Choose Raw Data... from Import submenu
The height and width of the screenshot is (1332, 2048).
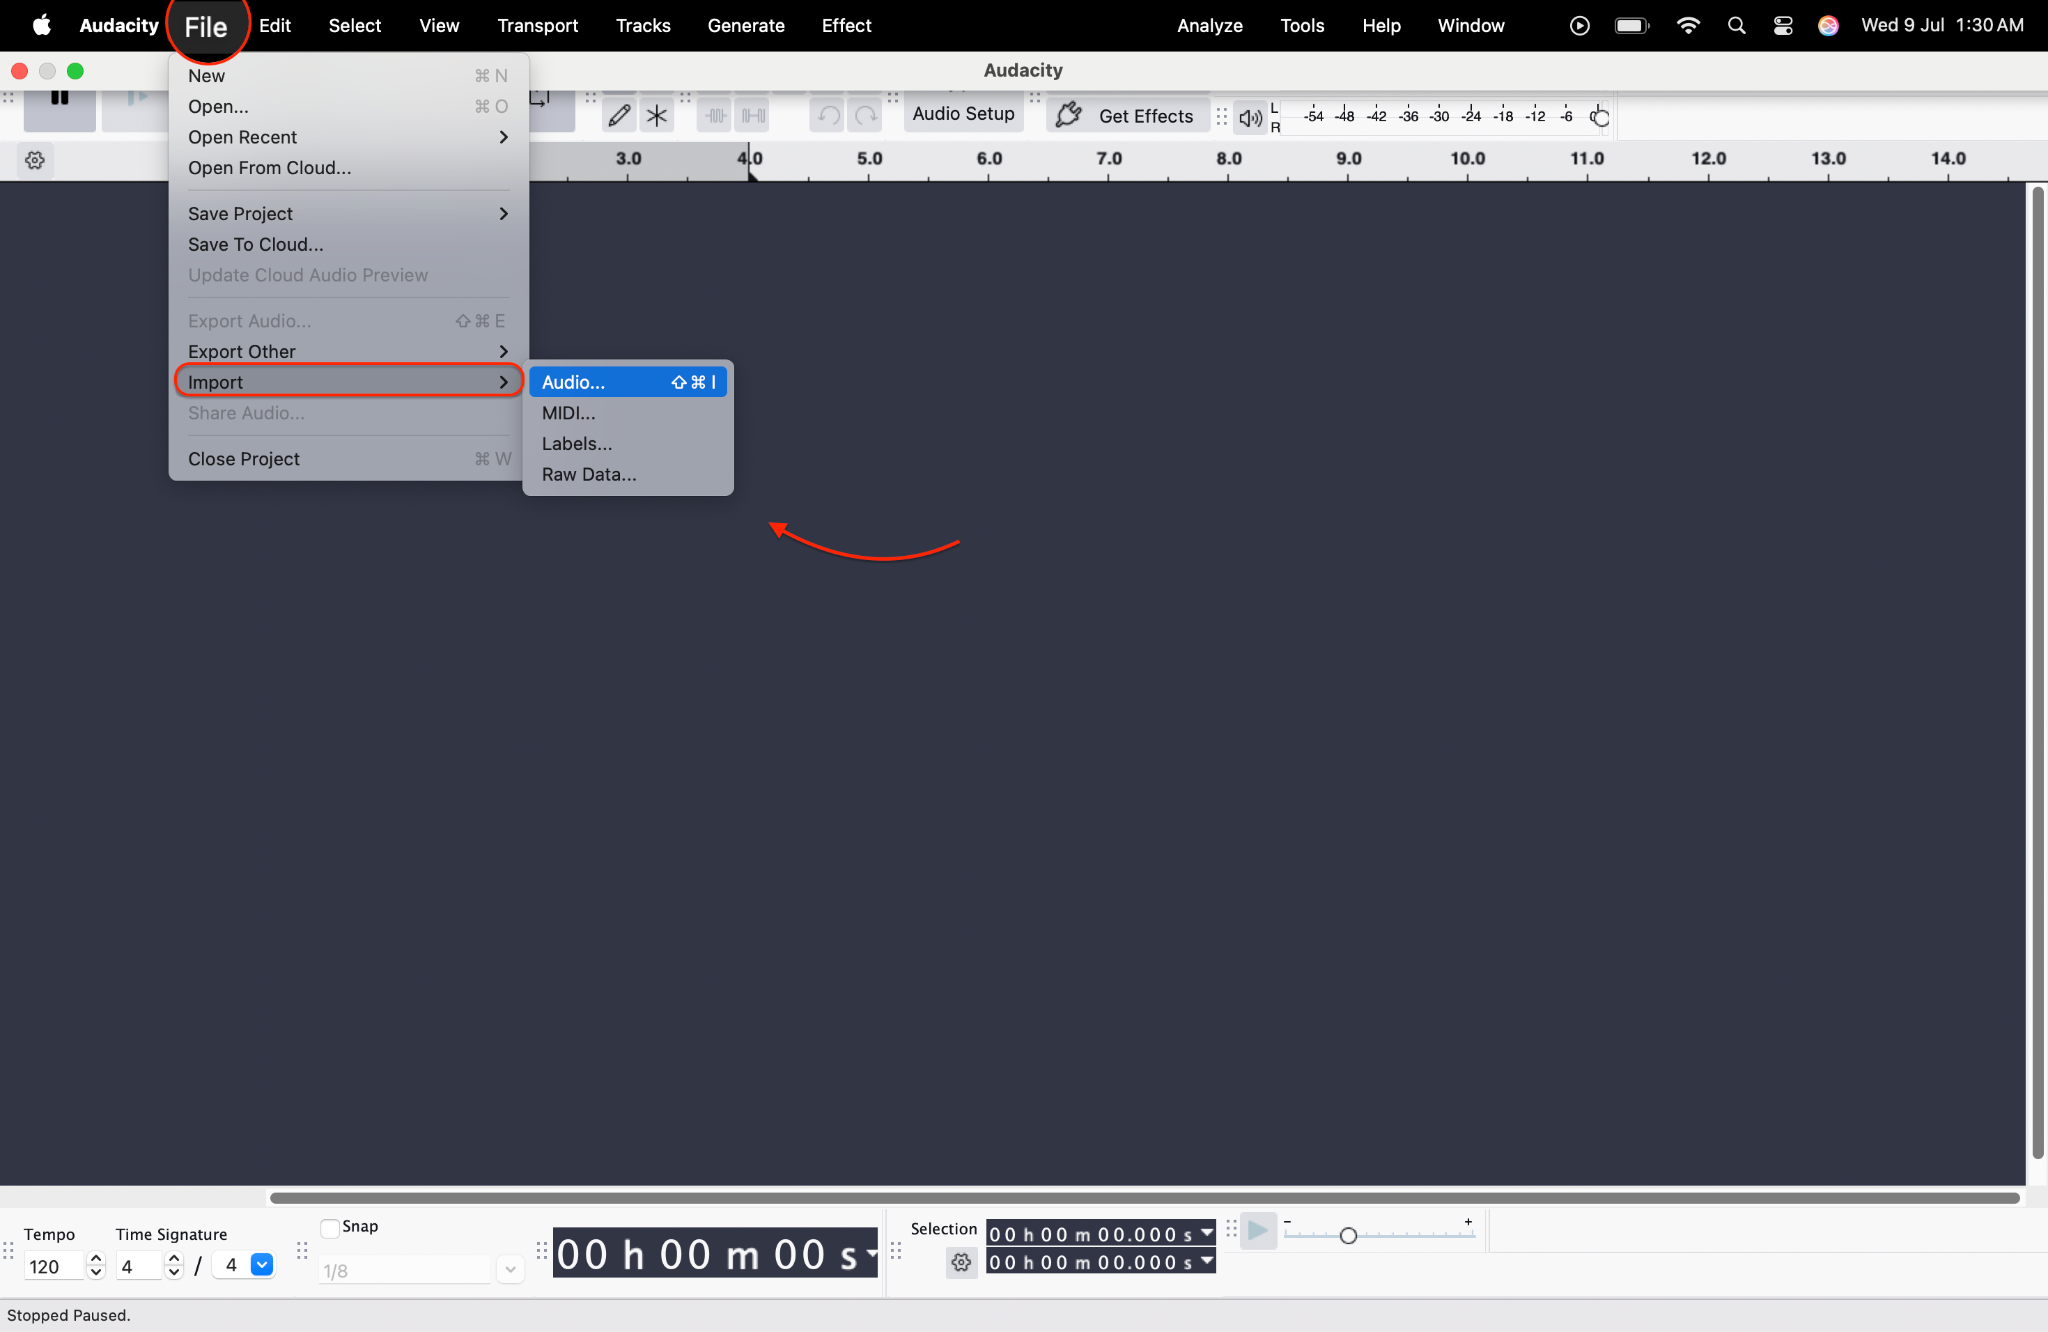628,474
